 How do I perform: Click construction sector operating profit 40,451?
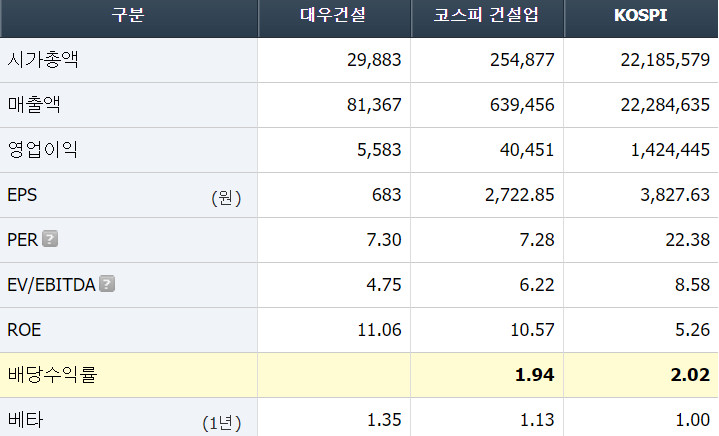point(527,150)
